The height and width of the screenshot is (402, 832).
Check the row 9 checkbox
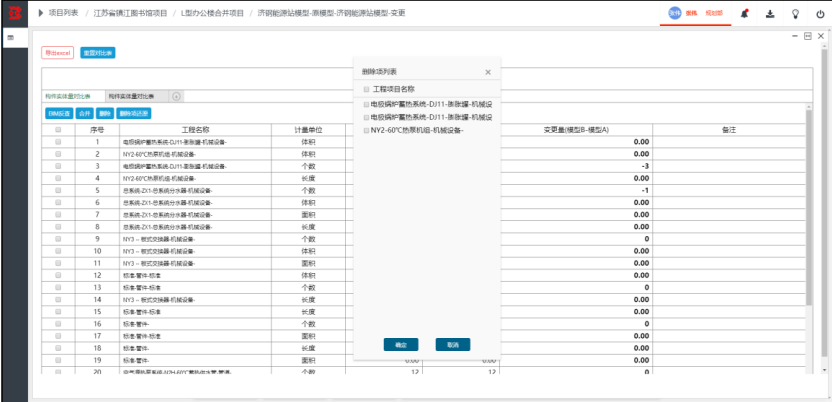coord(58,239)
